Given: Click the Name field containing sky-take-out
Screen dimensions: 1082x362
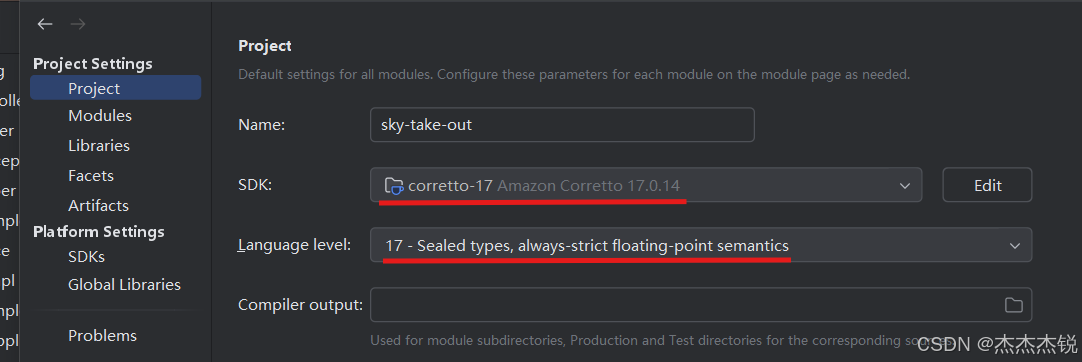Looking at the screenshot, I should [562, 125].
